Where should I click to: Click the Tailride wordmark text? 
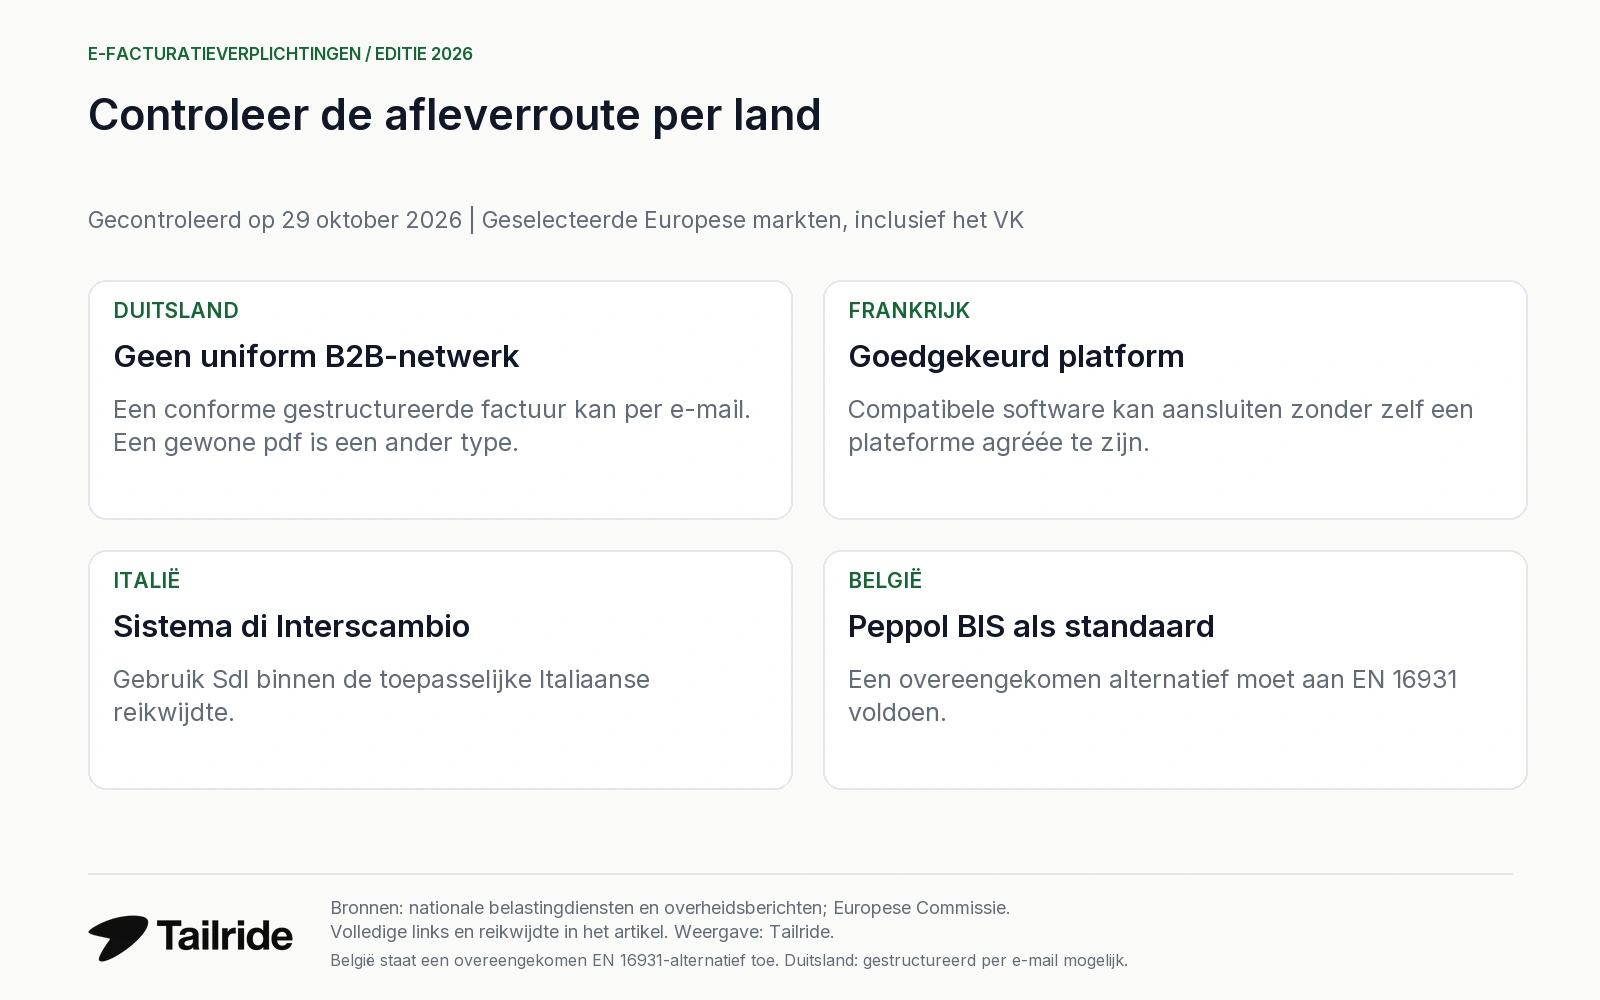coord(225,936)
